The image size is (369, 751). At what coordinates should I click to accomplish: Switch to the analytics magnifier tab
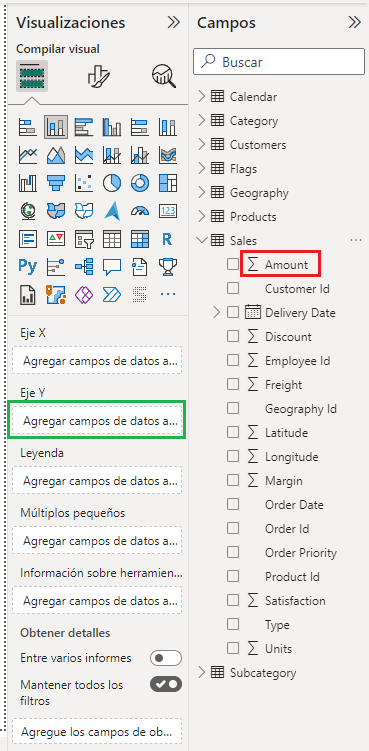tap(164, 76)
